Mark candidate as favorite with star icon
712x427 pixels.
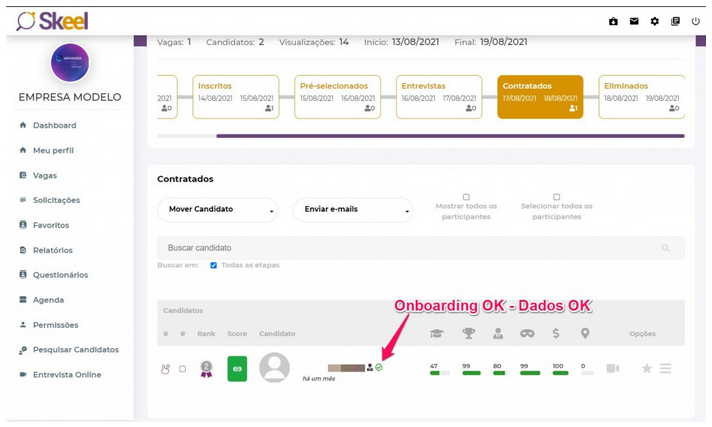click(x=647, y=369)
